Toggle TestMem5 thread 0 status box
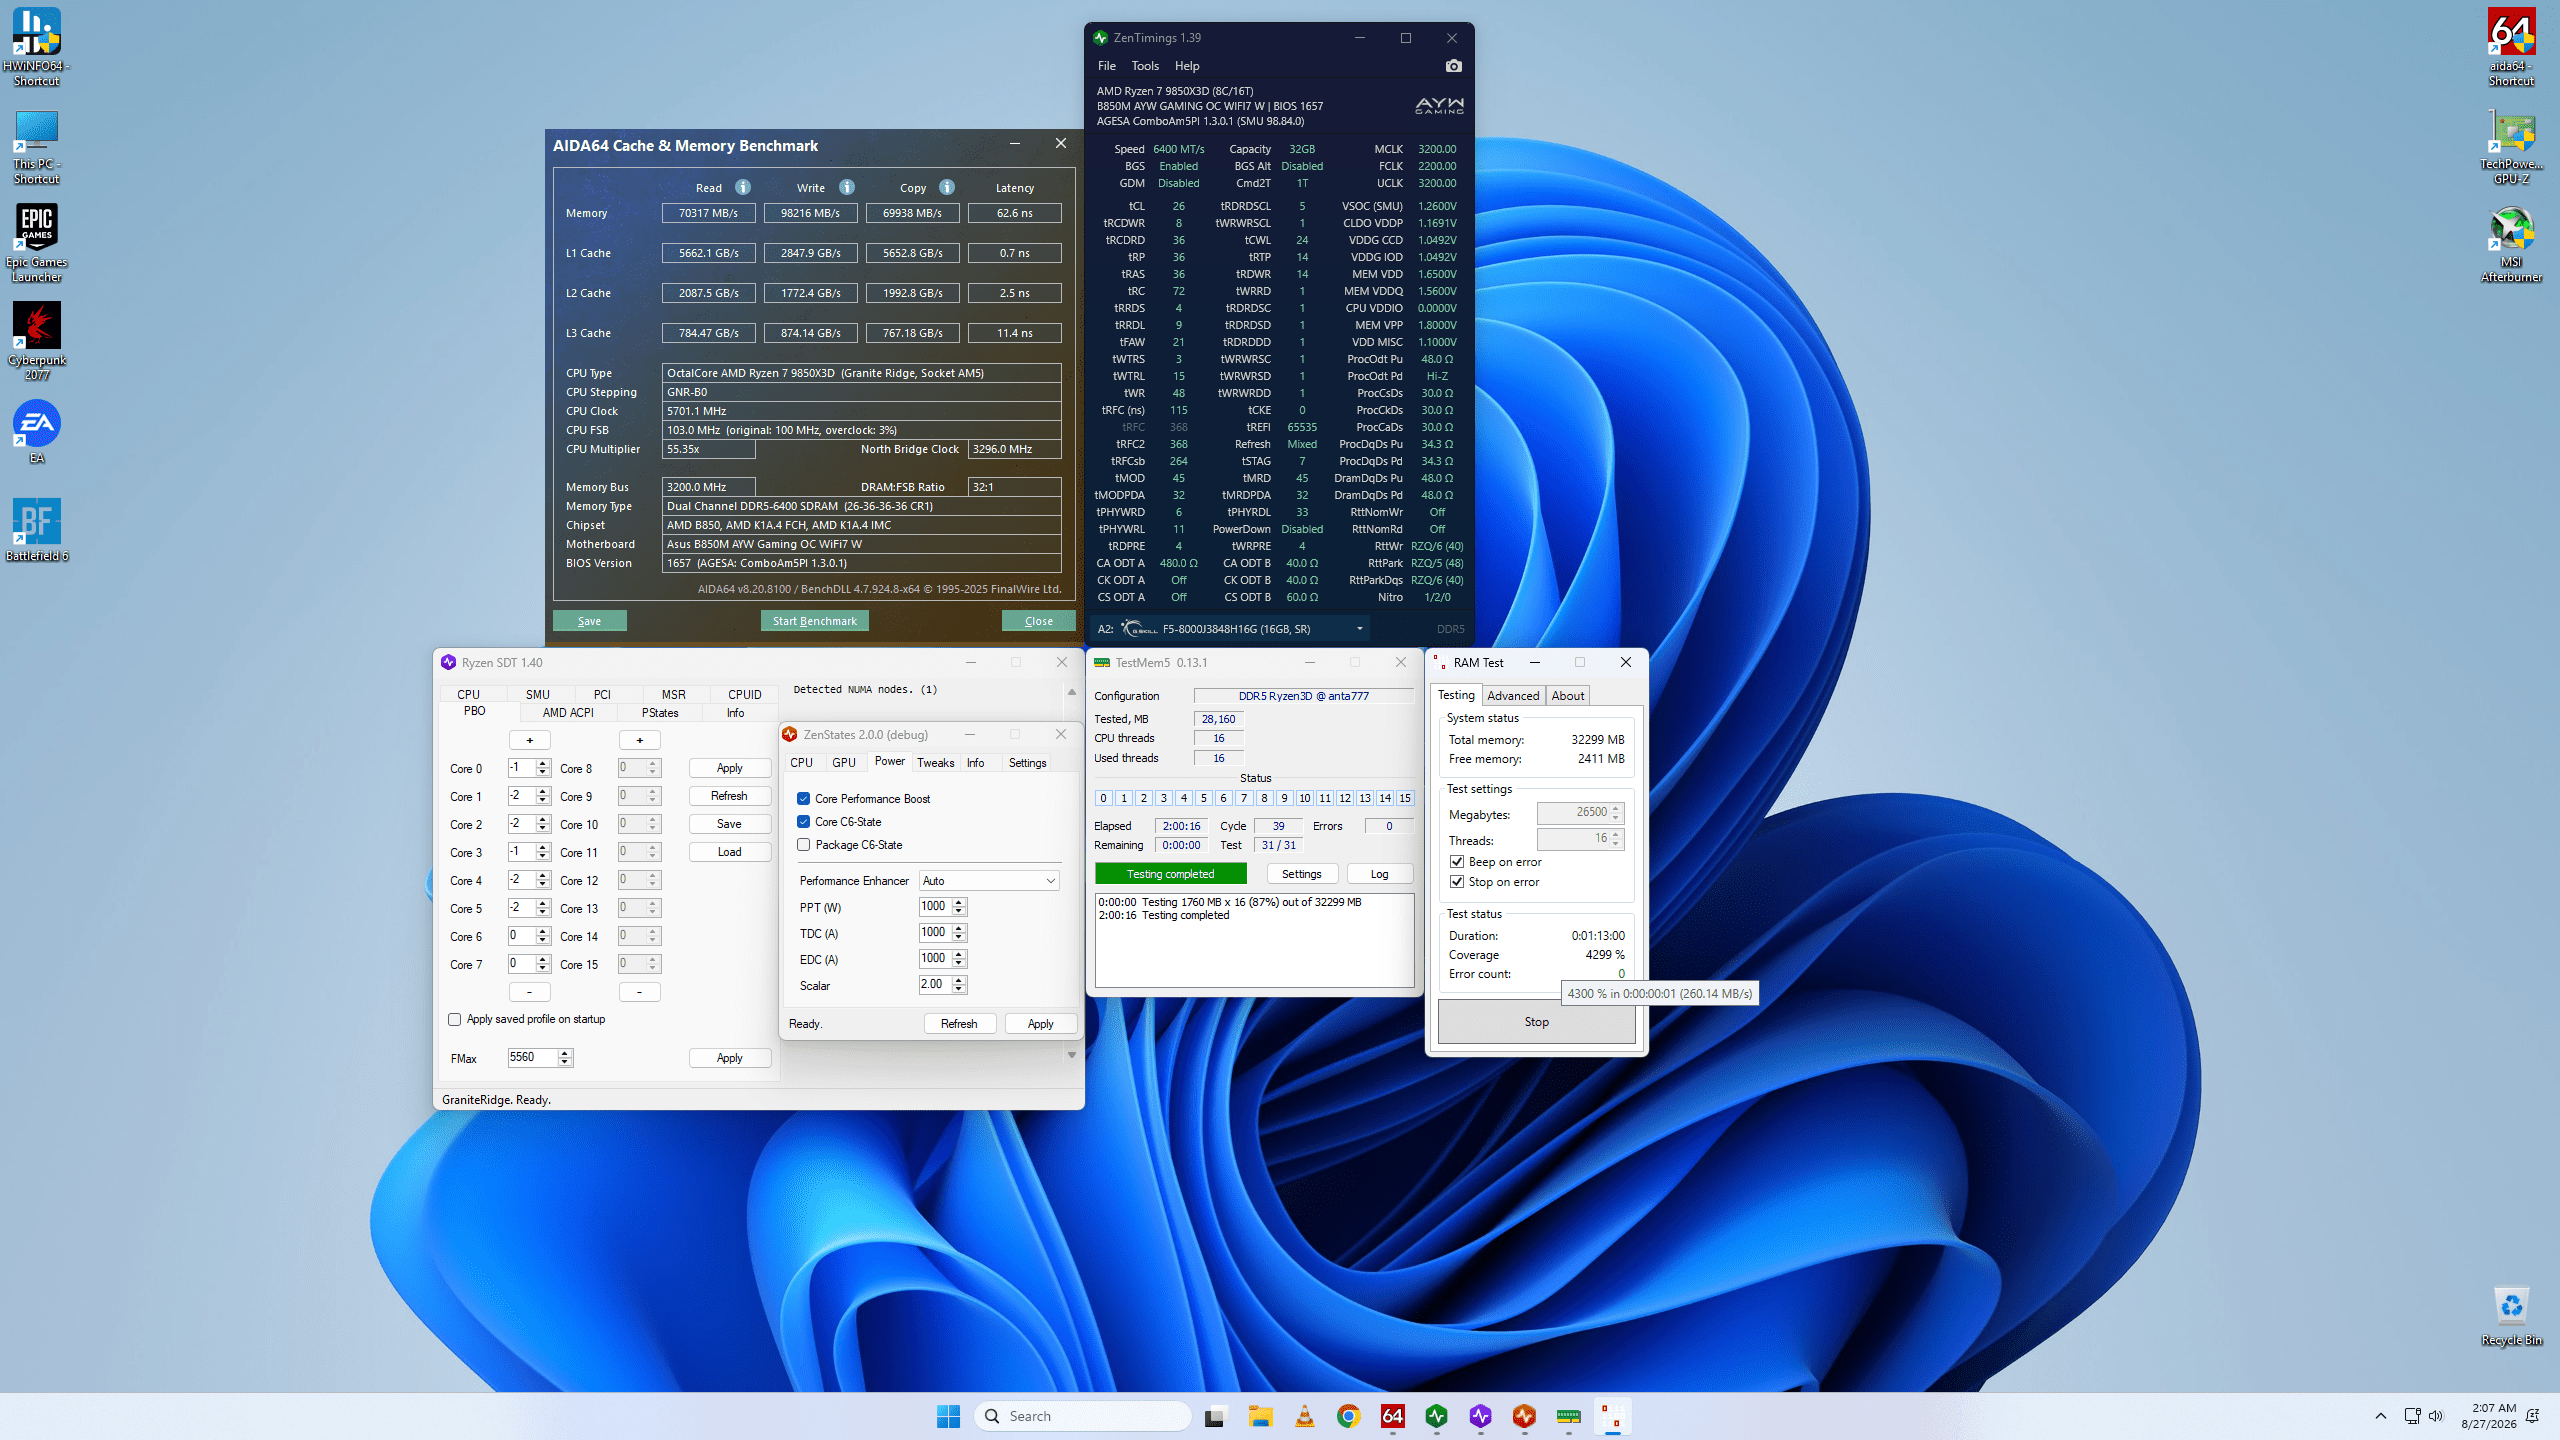Screen dimensions: 2560x1440 click(1104, 798)
